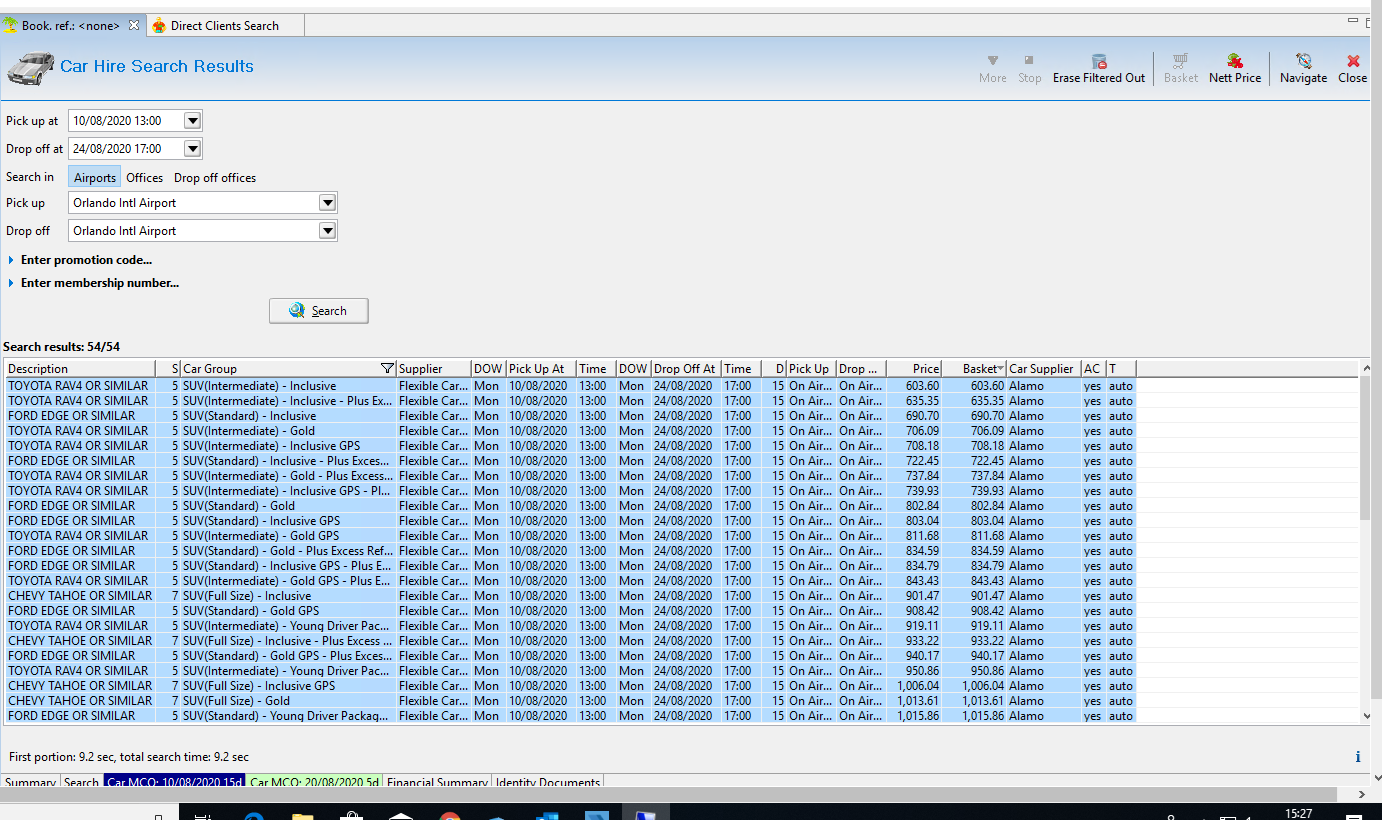Open Car MCO: 20/08/2020 5d tab

click(314, 782)
